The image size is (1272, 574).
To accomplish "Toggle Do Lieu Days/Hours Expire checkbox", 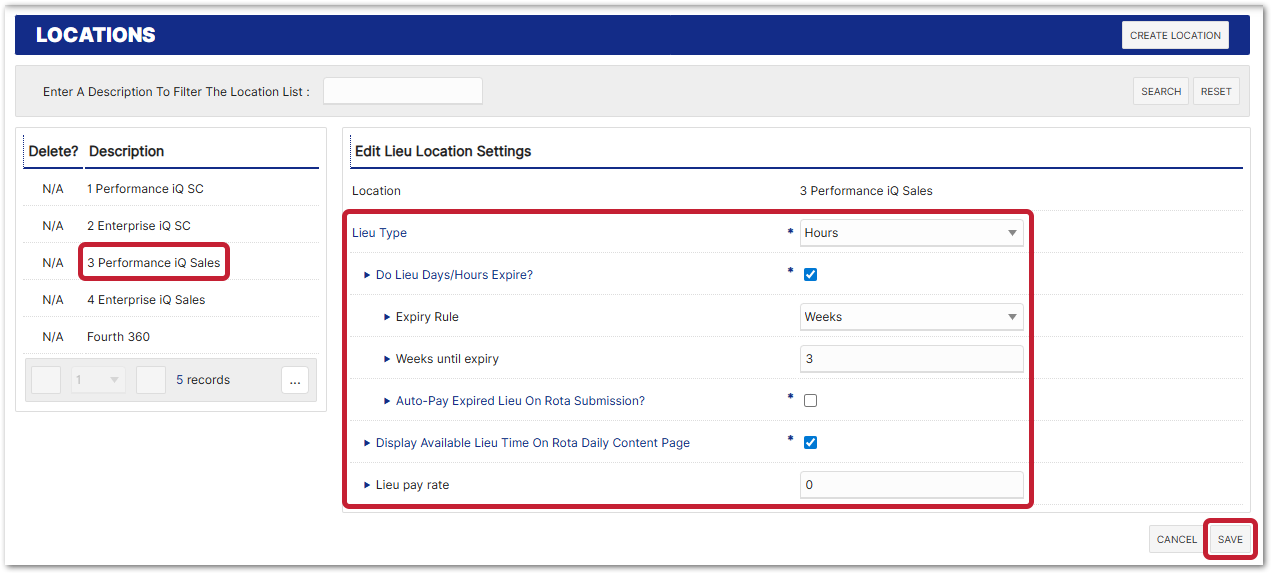I will click(x=811, y=275).
